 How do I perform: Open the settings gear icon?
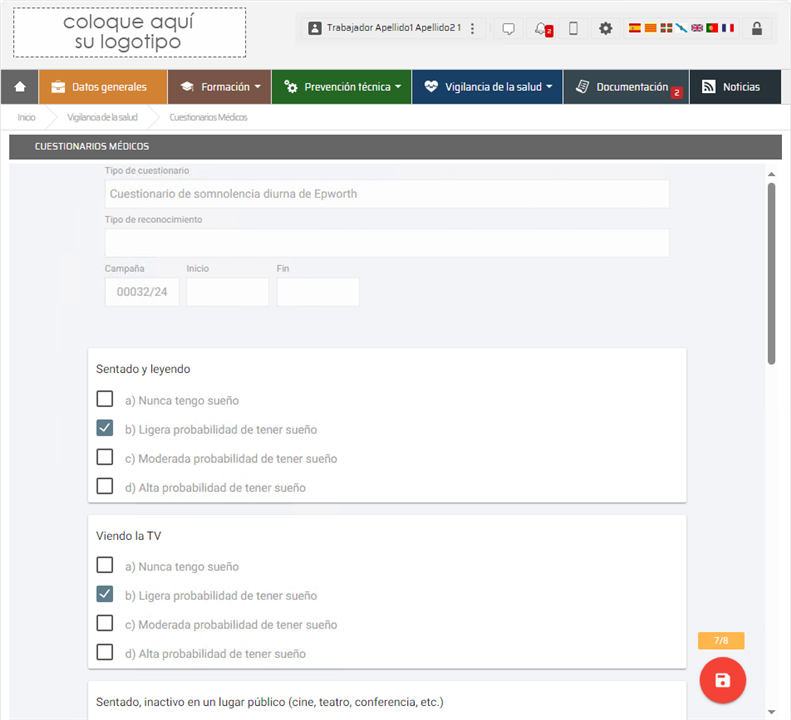[605, 29]
